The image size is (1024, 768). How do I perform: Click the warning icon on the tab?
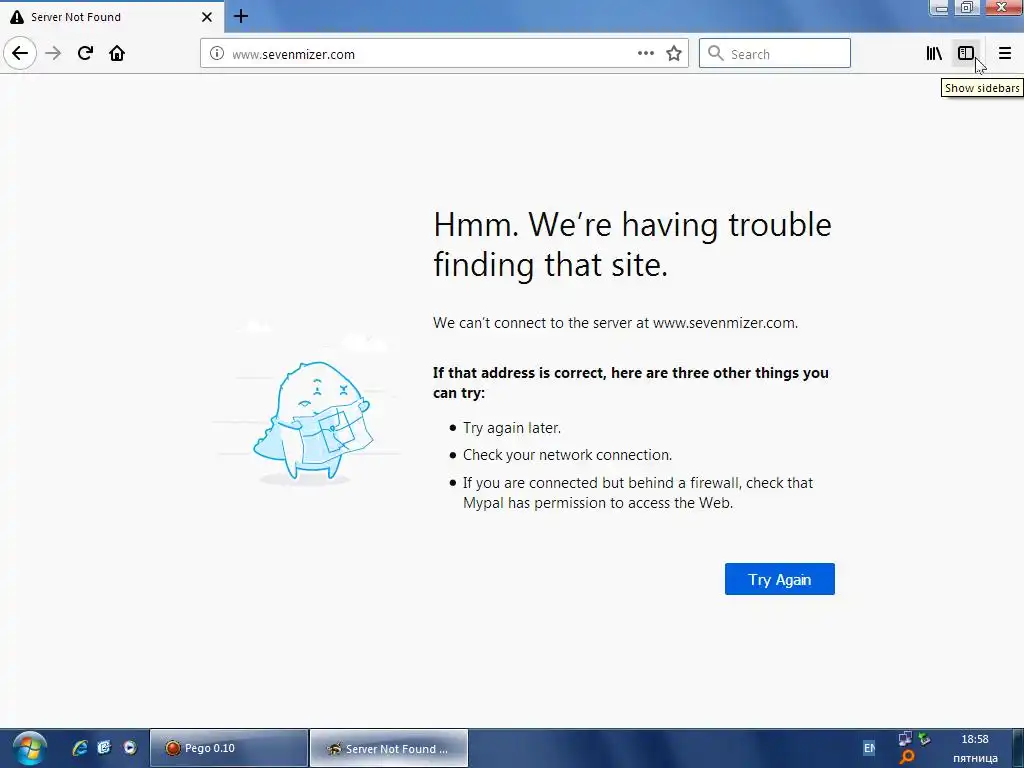[17, 17]
